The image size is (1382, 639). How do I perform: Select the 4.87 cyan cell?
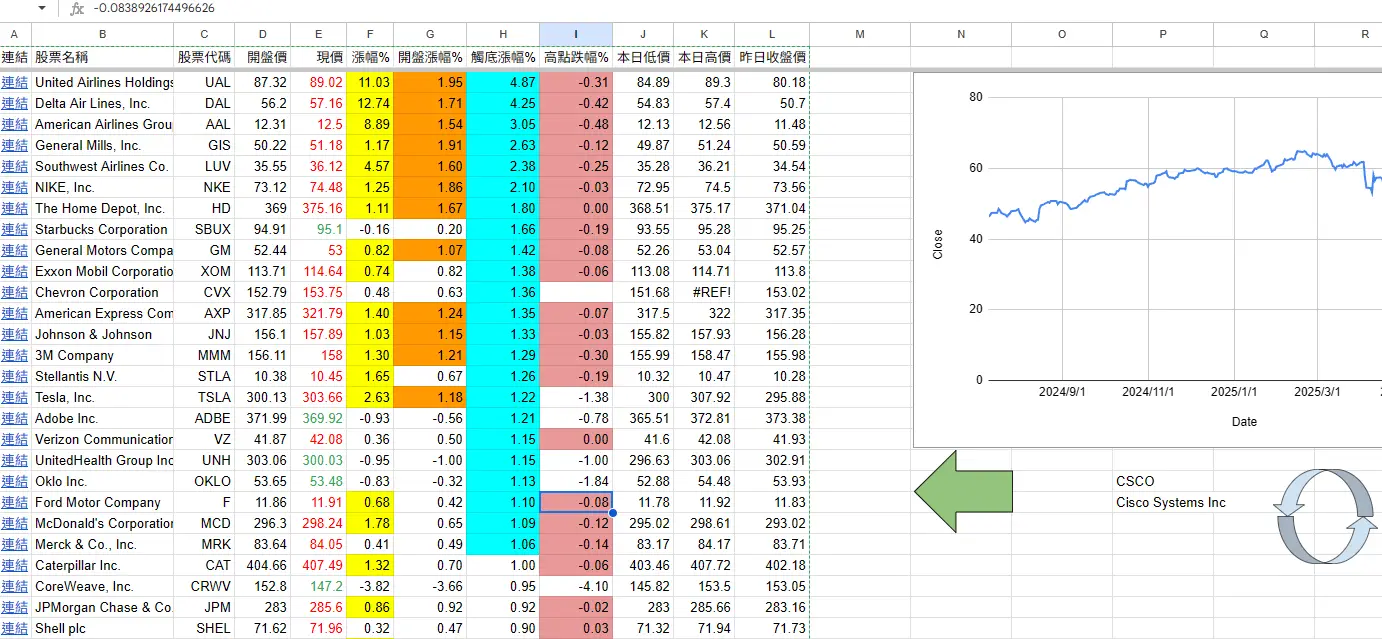pyautogui.click(x=503, y=82)
